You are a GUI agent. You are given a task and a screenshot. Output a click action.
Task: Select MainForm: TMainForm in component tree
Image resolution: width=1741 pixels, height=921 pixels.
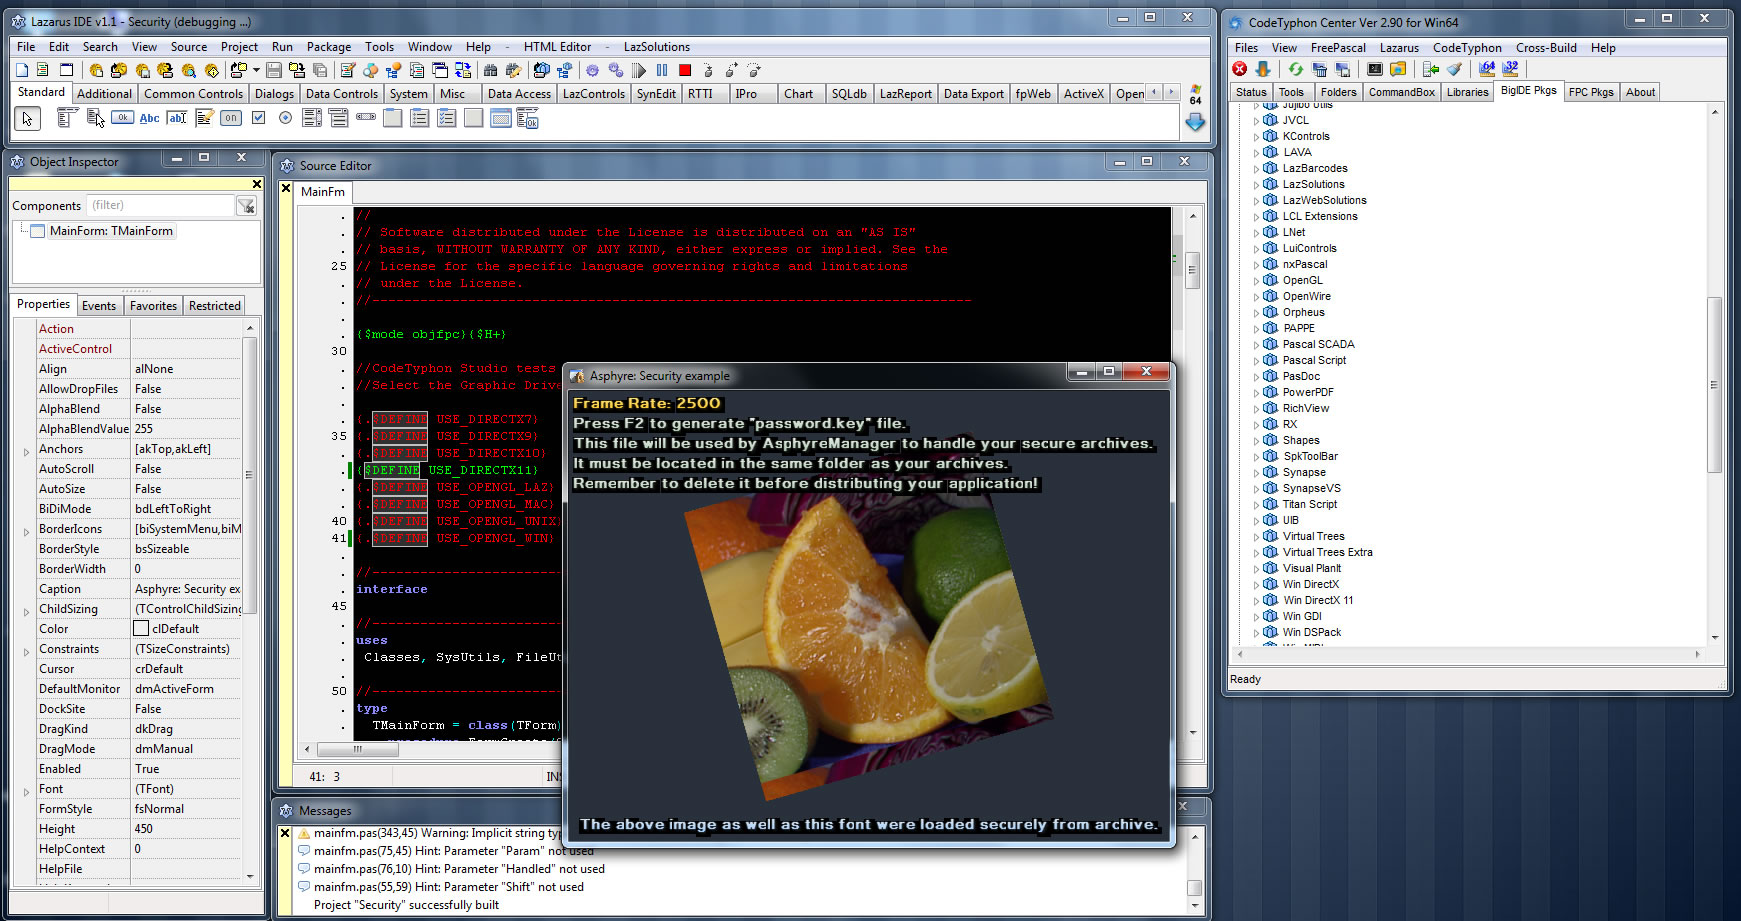point(112,231)
